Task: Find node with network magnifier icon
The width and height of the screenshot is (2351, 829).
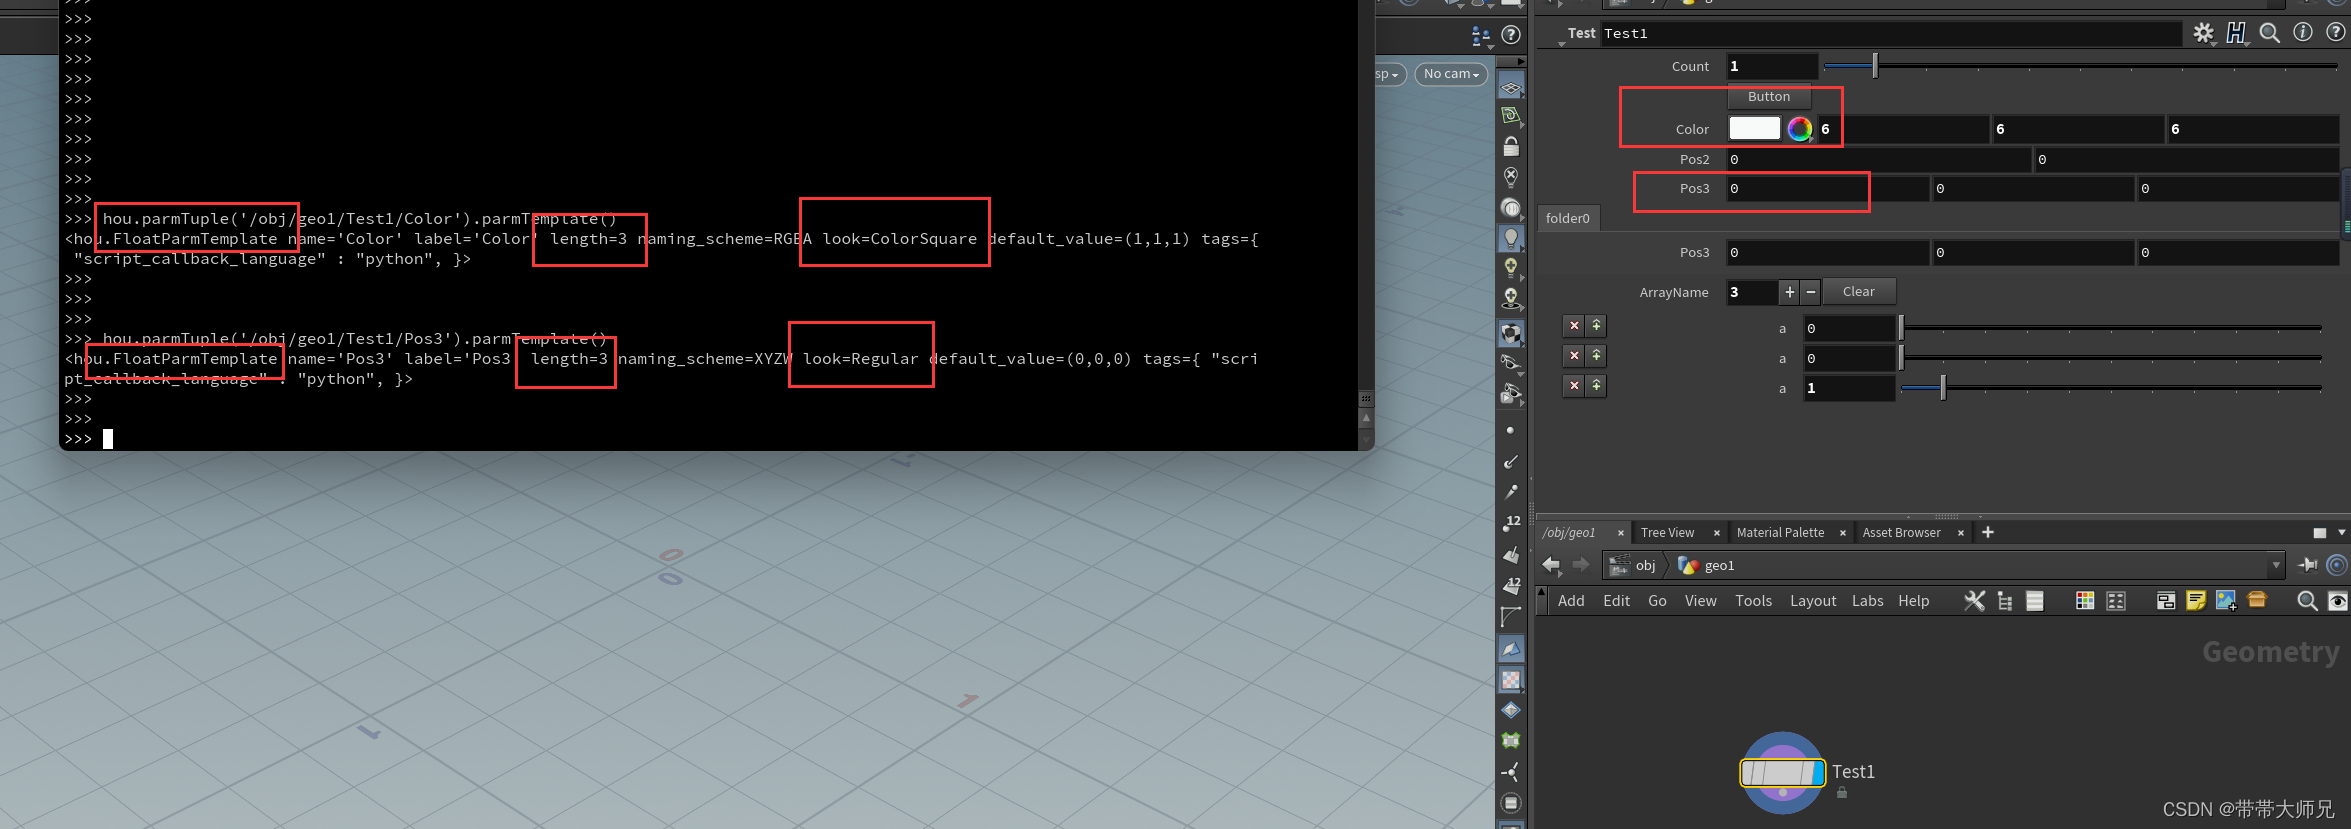Action: (2307, 601)
